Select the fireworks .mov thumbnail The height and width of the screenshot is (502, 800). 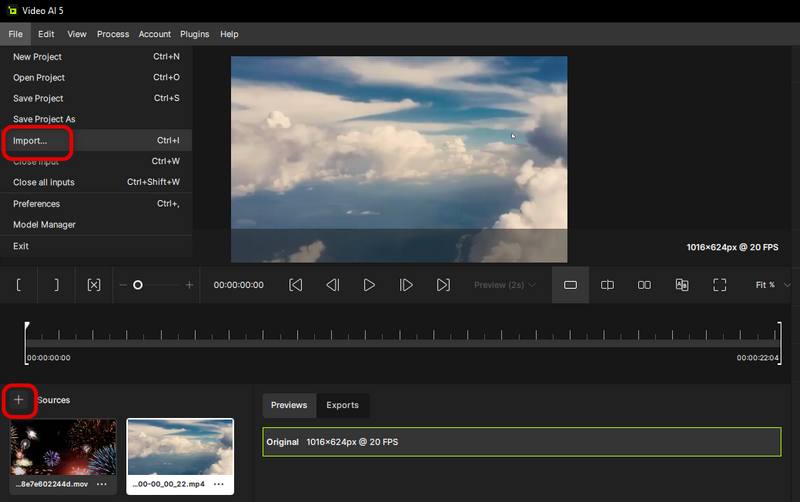[x=63, y=447]
